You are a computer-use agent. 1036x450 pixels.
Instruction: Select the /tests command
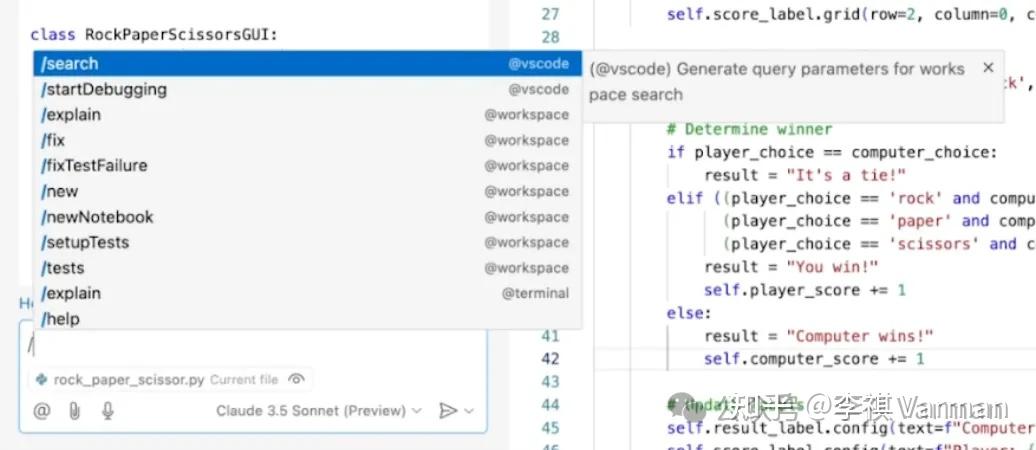point(307,268)
